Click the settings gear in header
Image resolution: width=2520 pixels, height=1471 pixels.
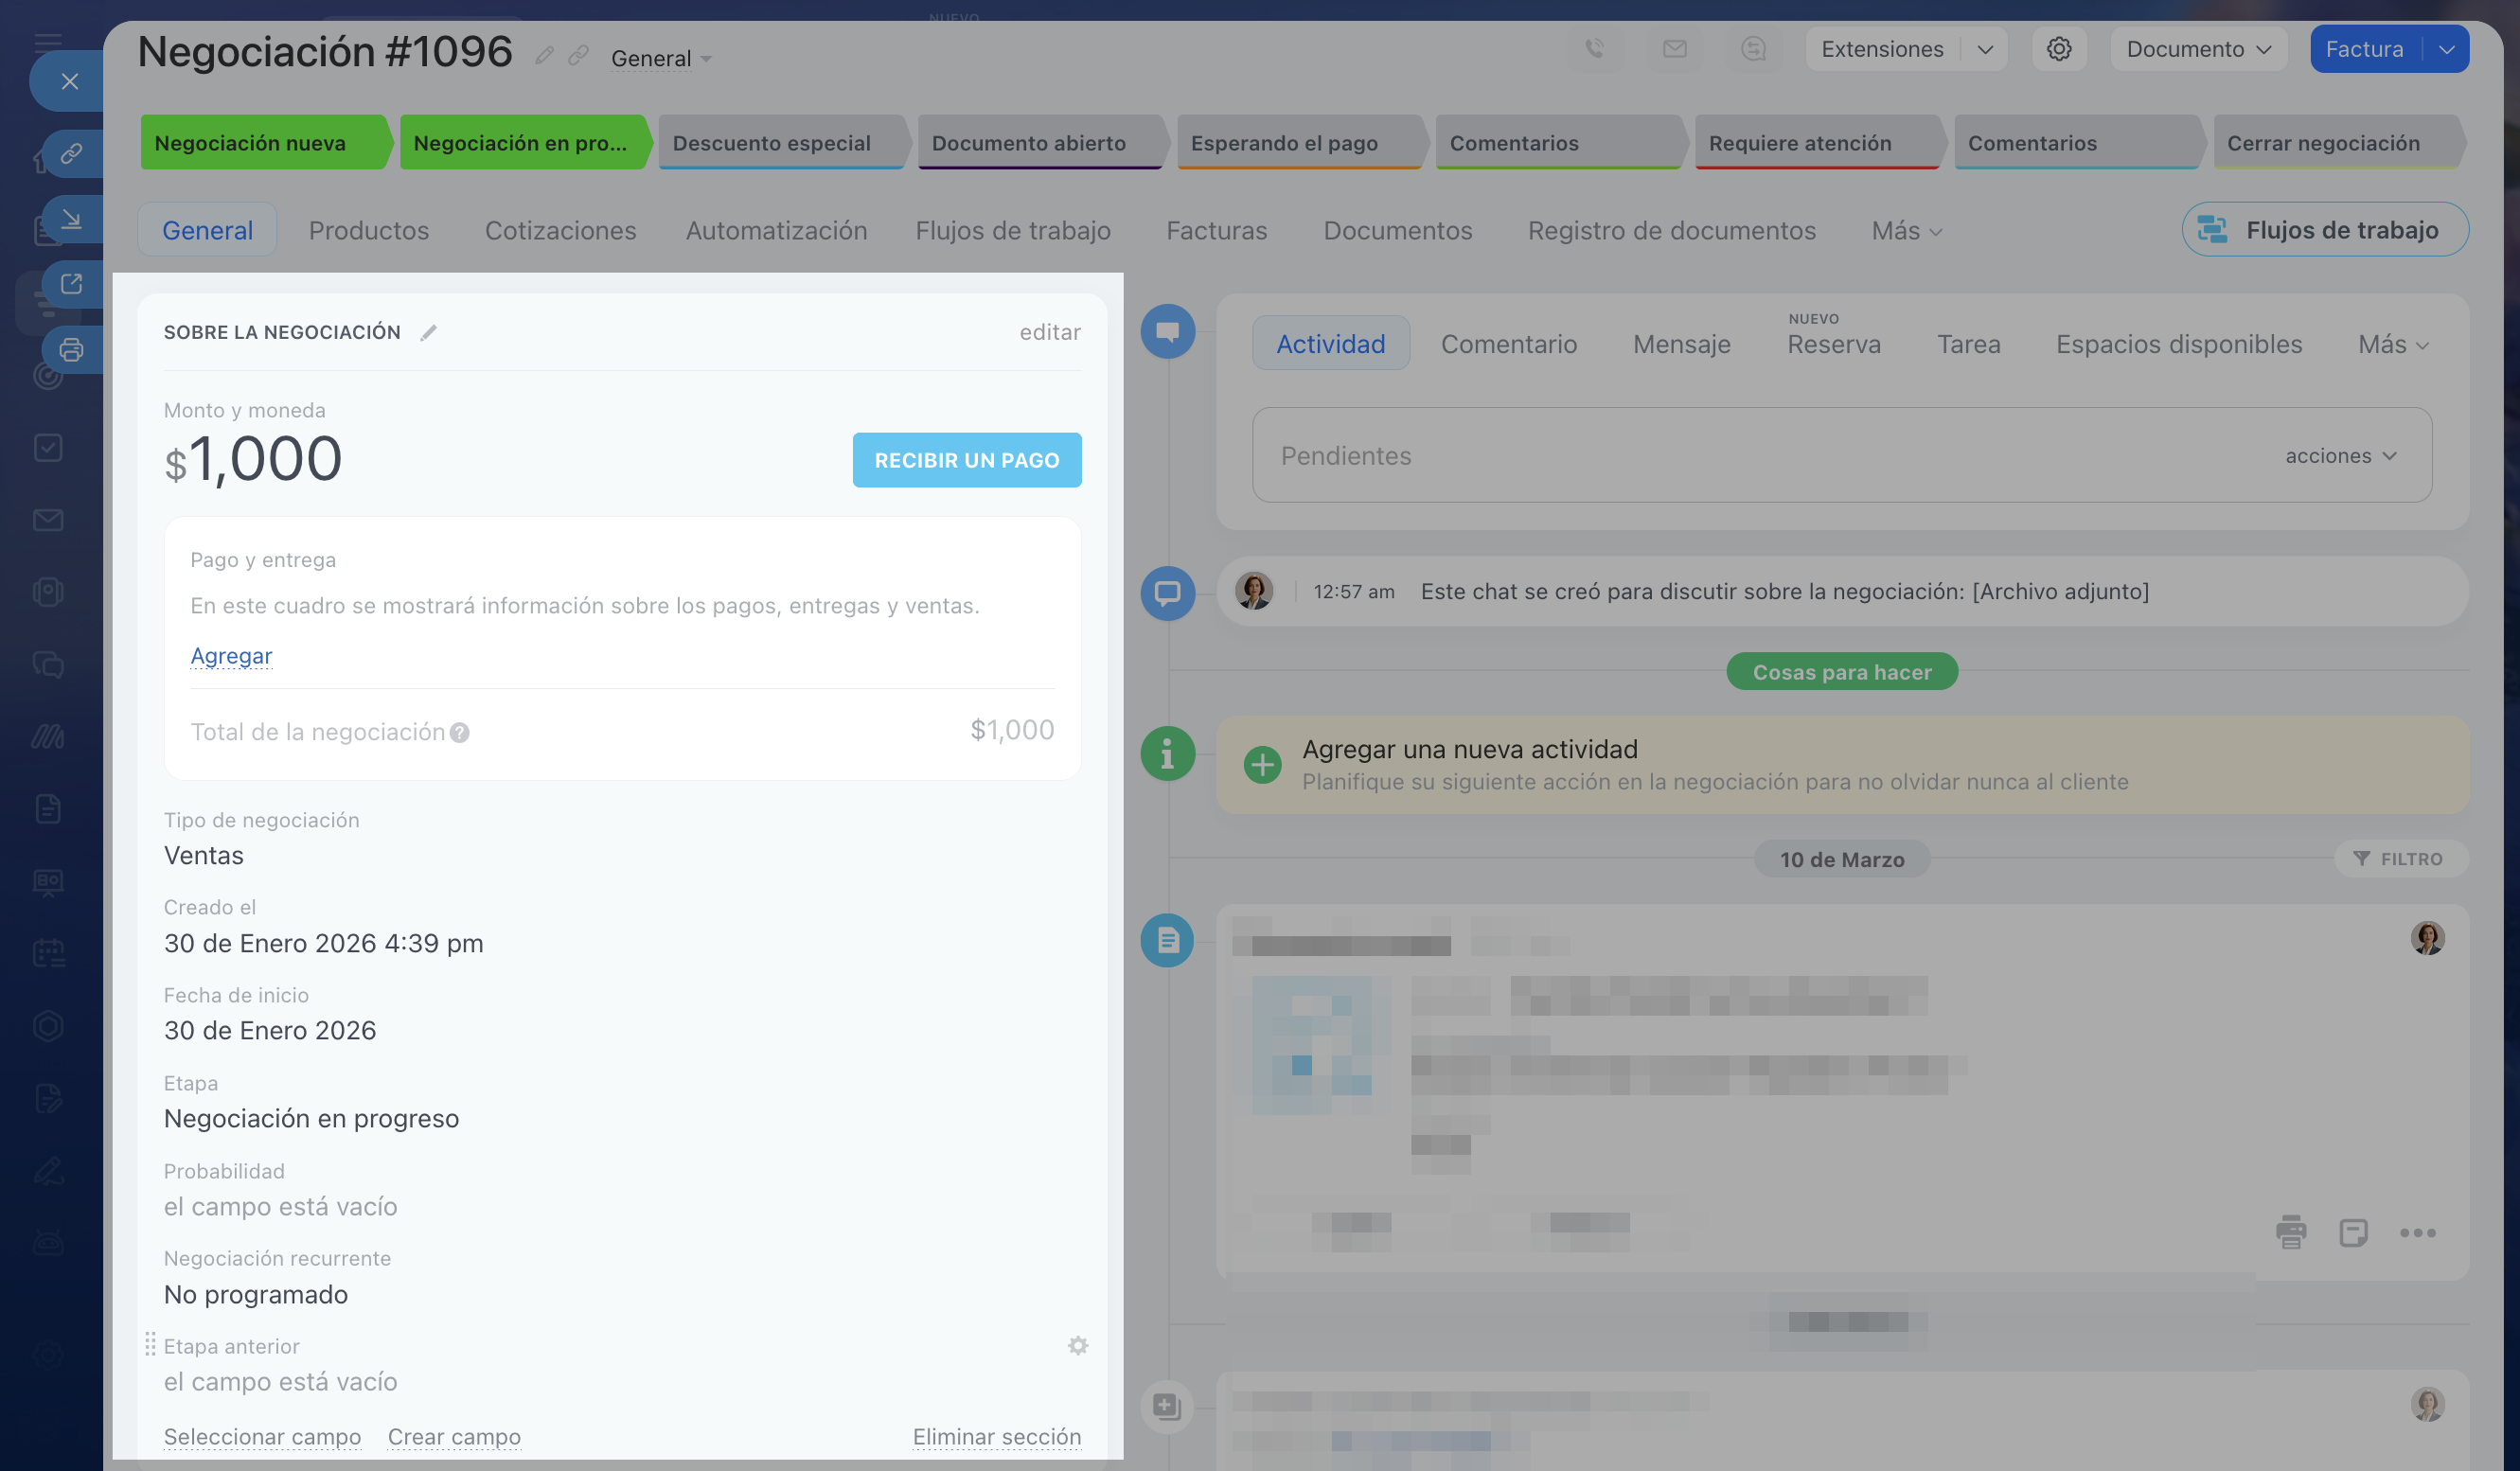click(2058, 49)
